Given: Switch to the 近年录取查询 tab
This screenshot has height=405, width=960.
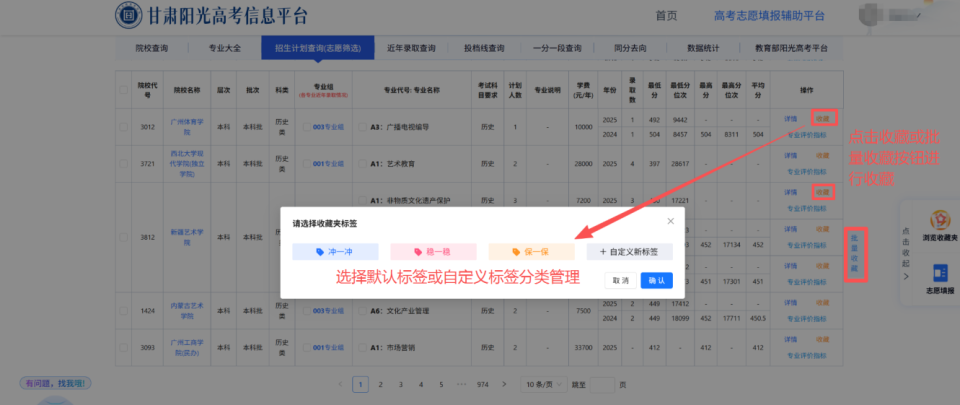Looking at the screenshot, I should pyautogui.click(x=411, y=48).
